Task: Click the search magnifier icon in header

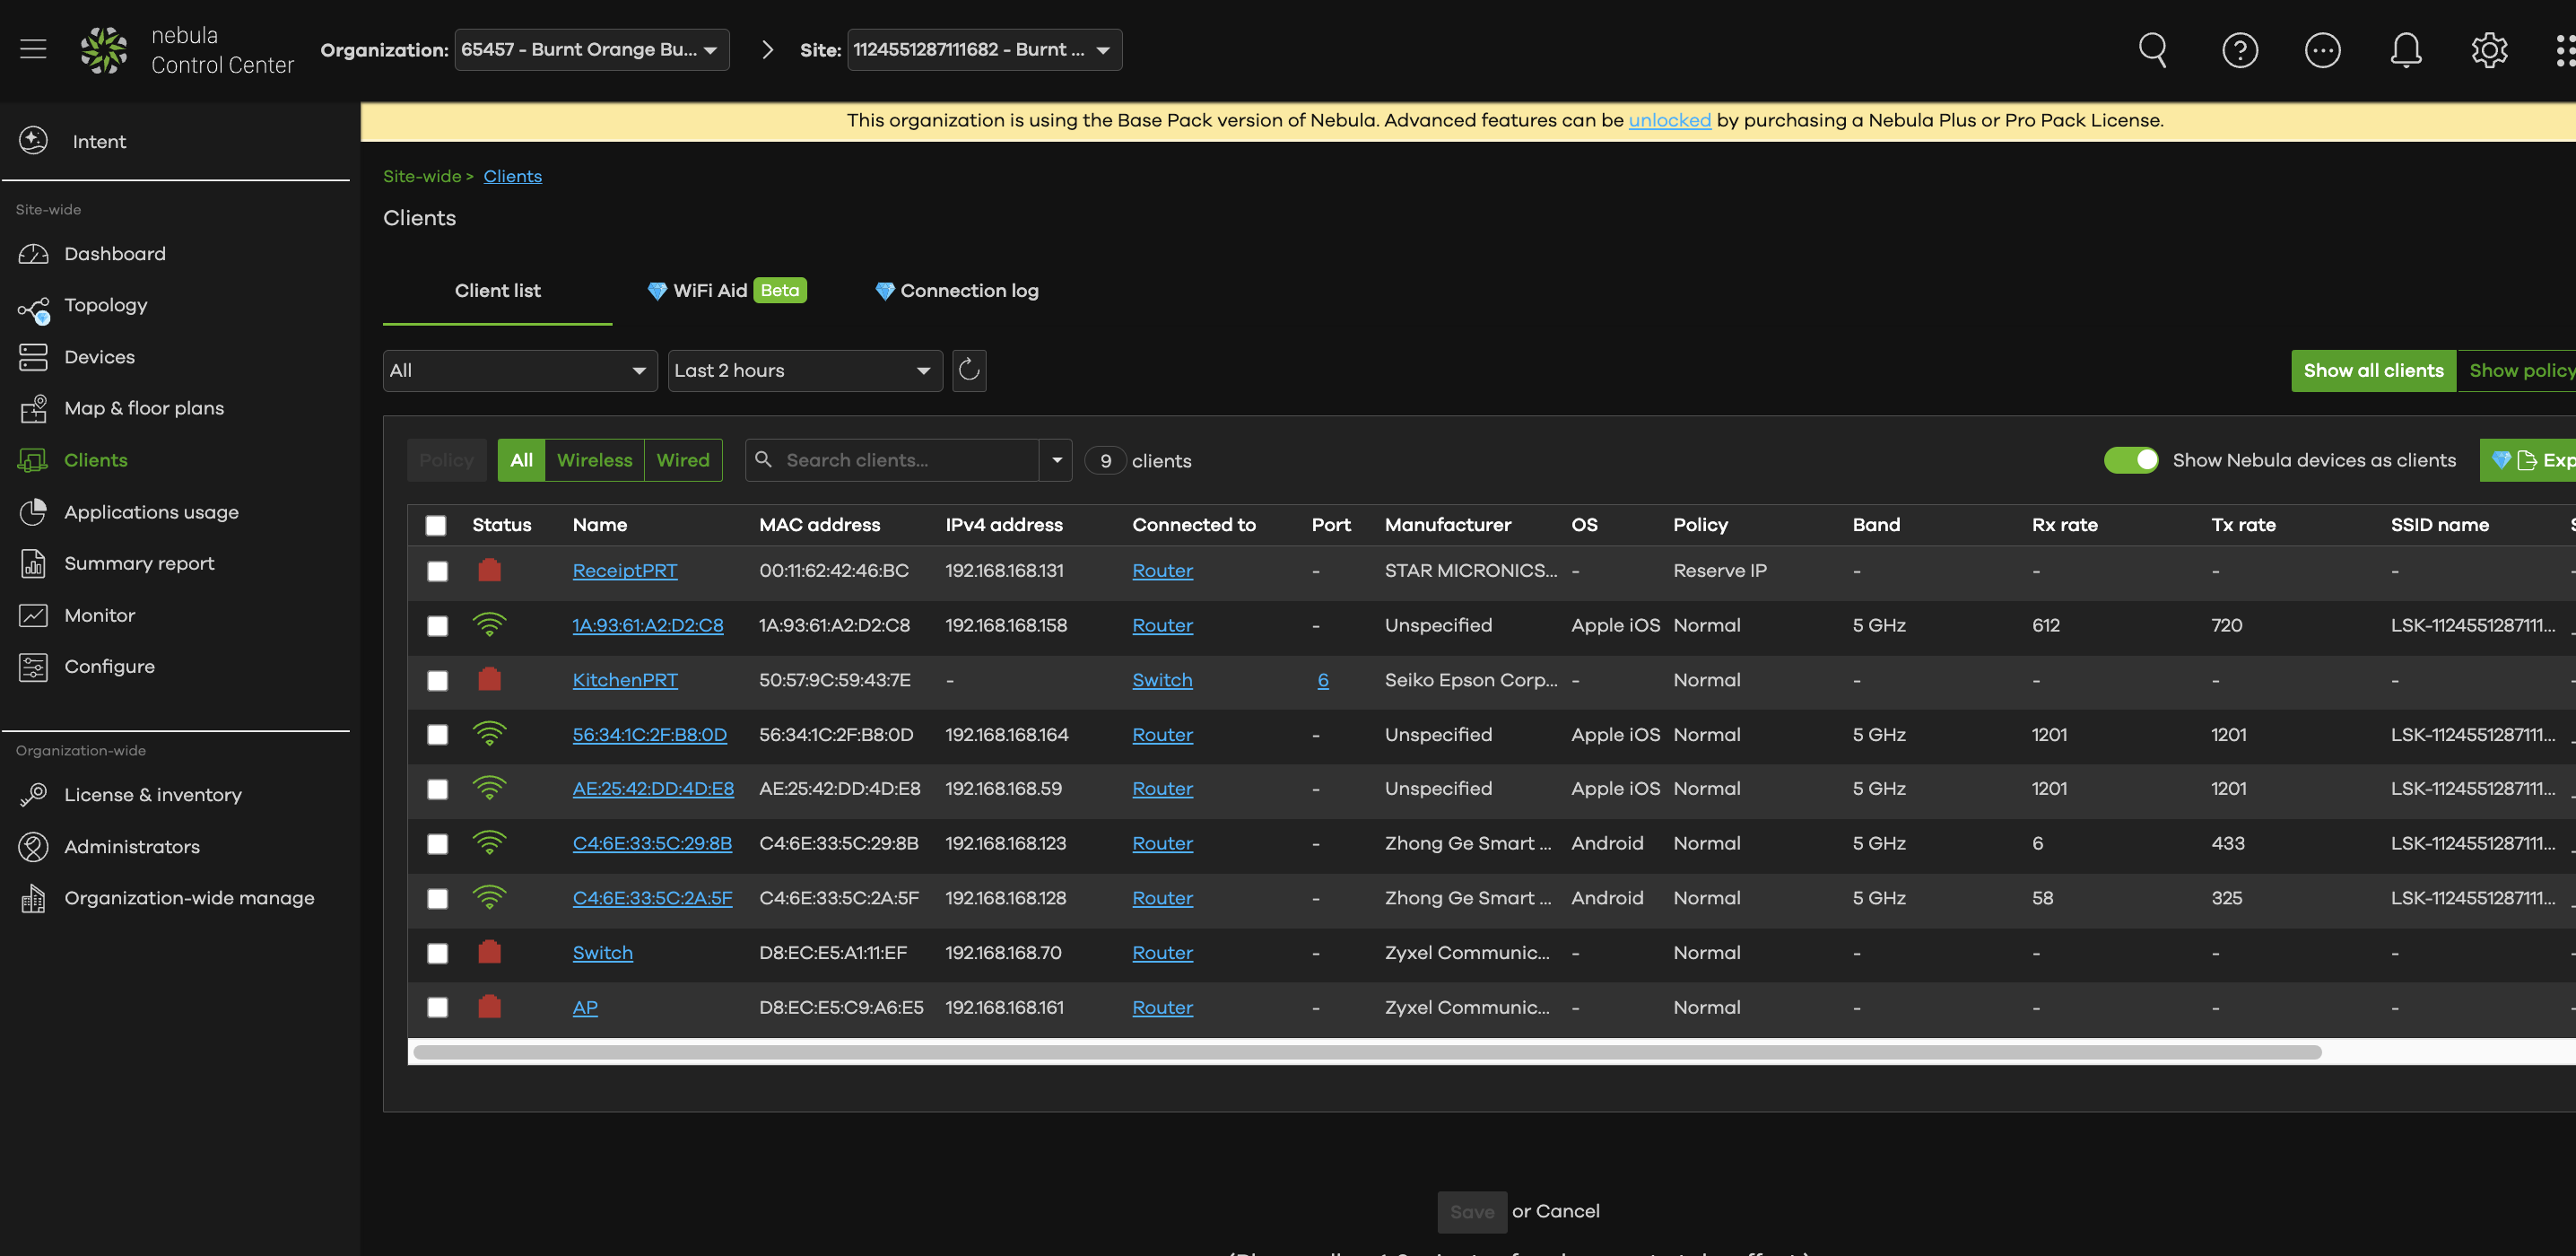Action: pos(2152,50)
